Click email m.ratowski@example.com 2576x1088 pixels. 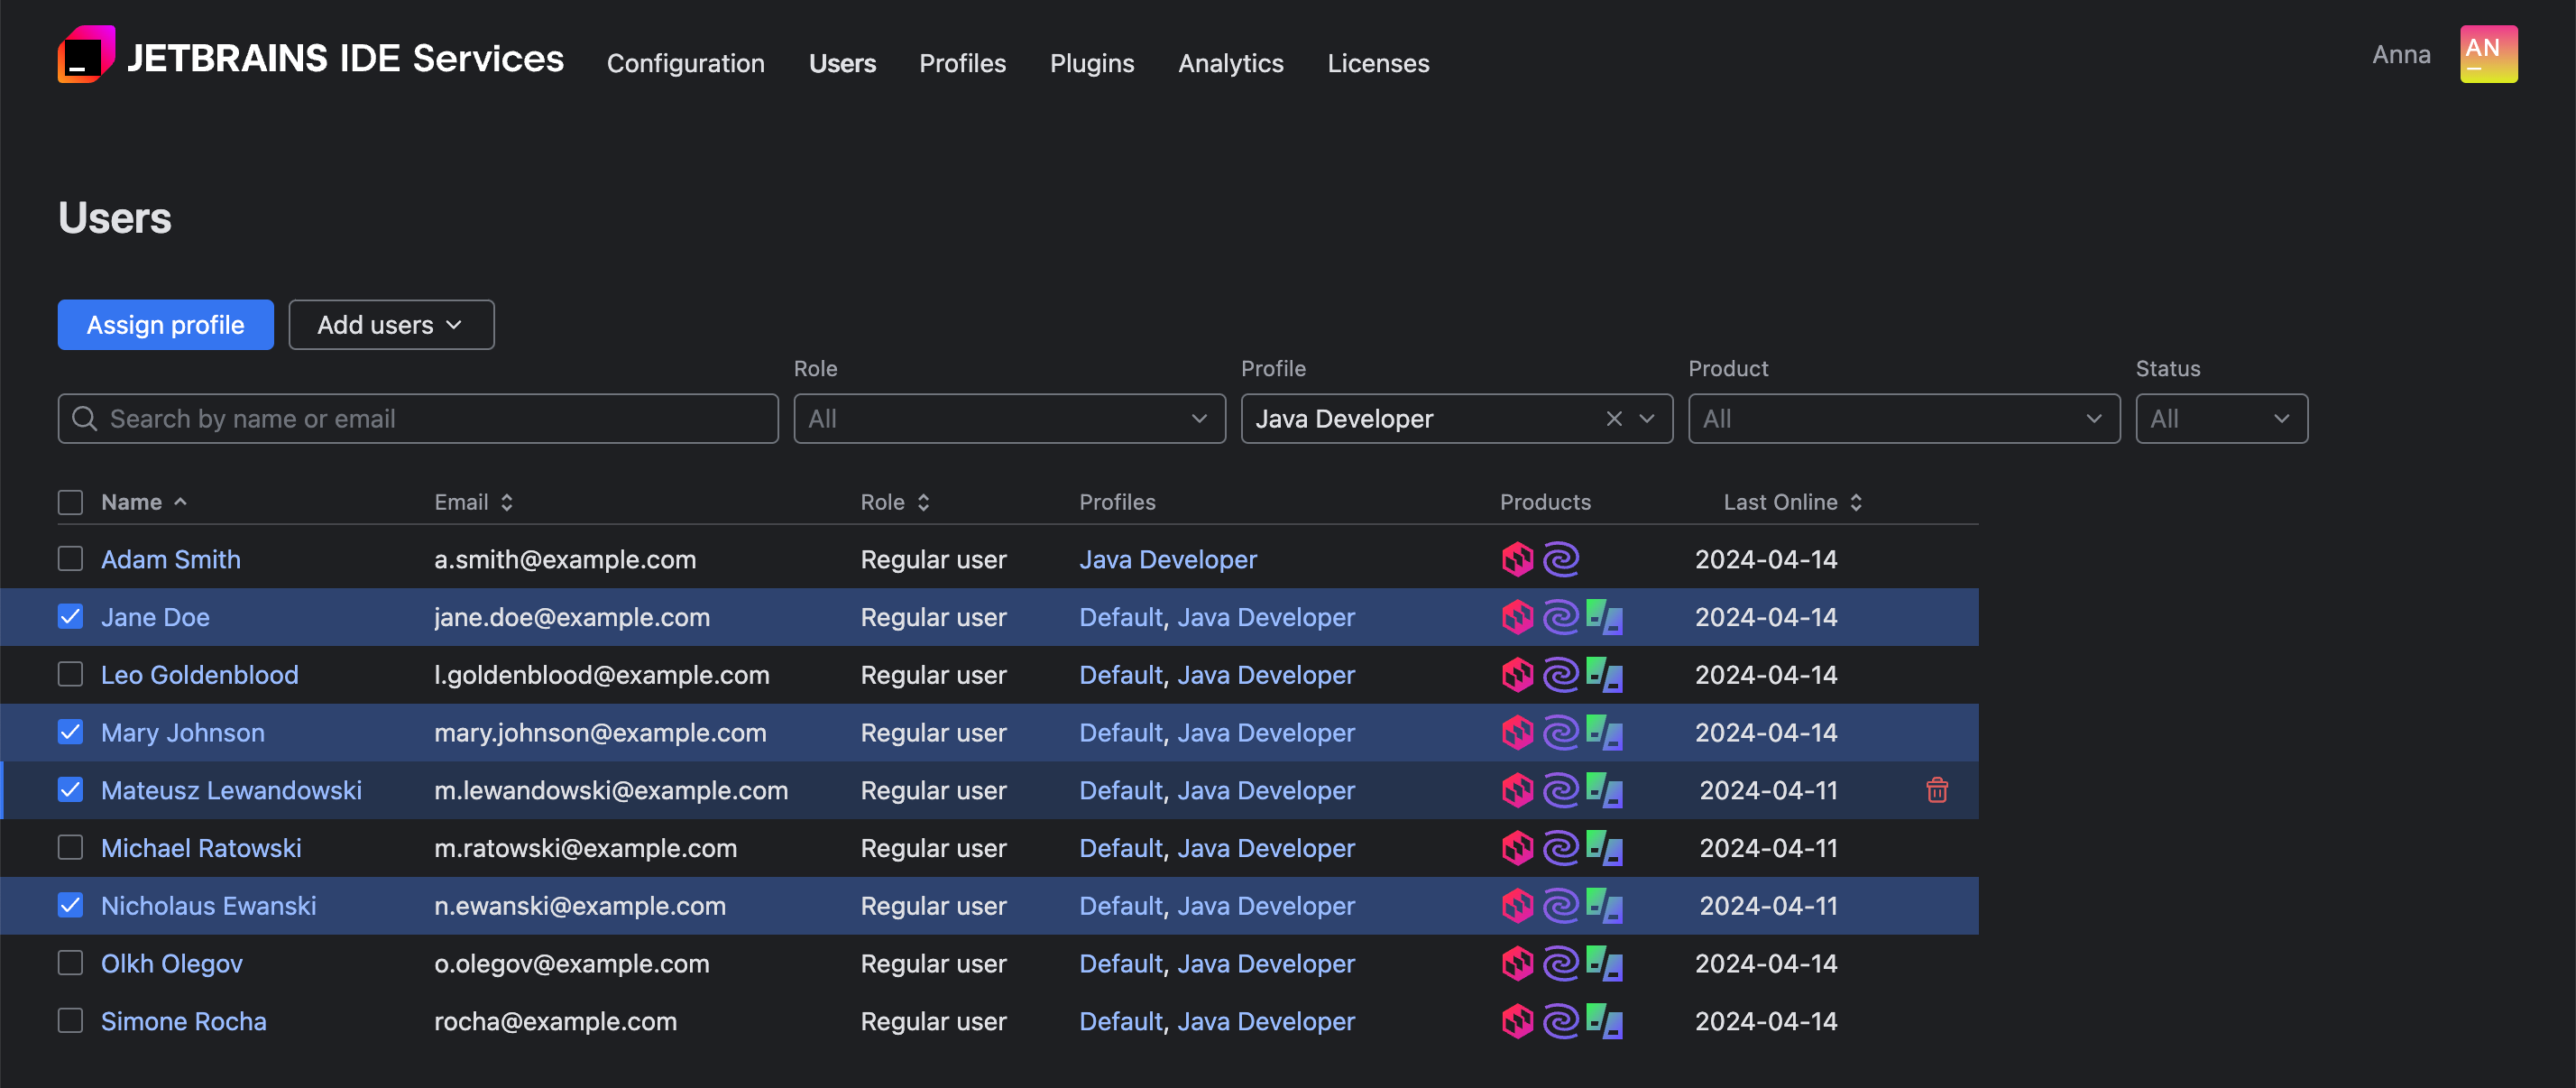[x=585, y=848]
